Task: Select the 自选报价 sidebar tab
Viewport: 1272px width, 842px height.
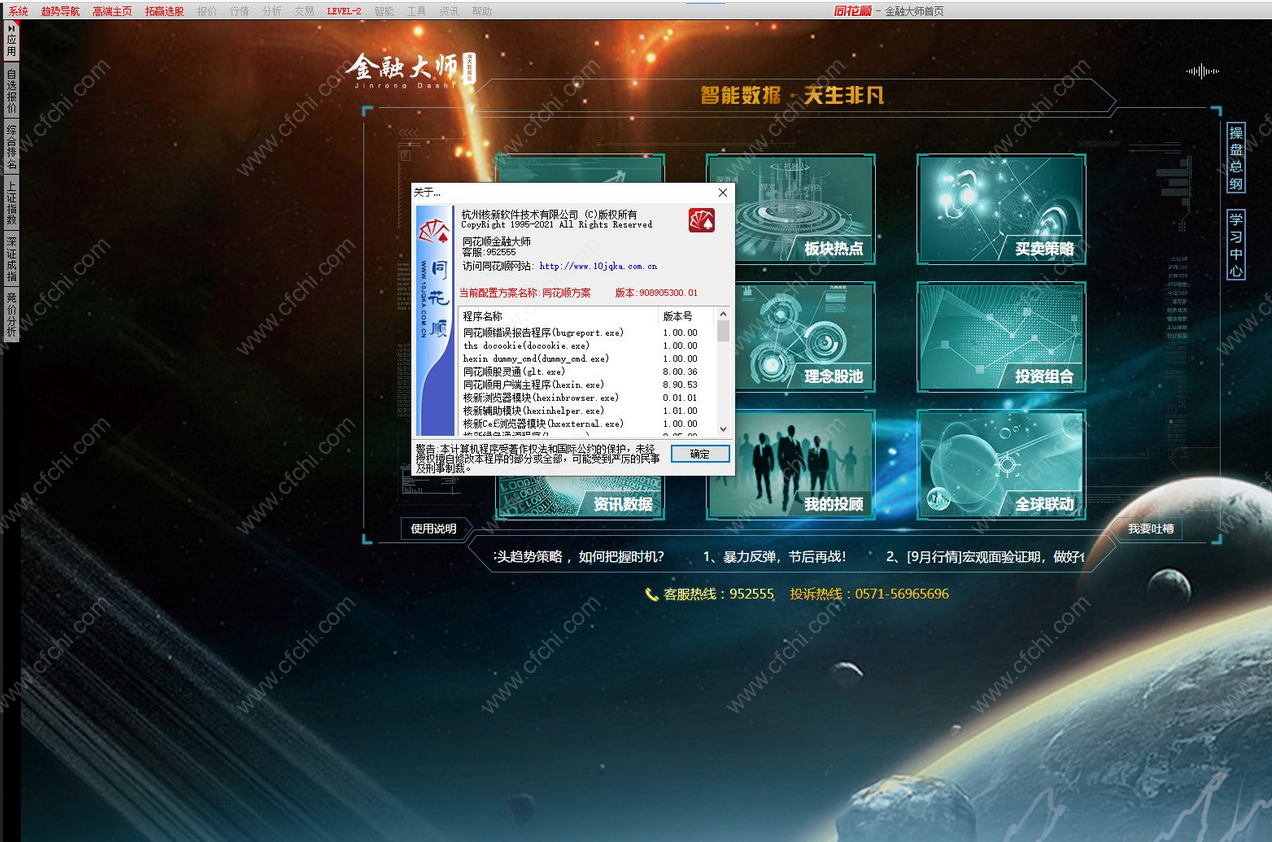Action: point(12,91)
